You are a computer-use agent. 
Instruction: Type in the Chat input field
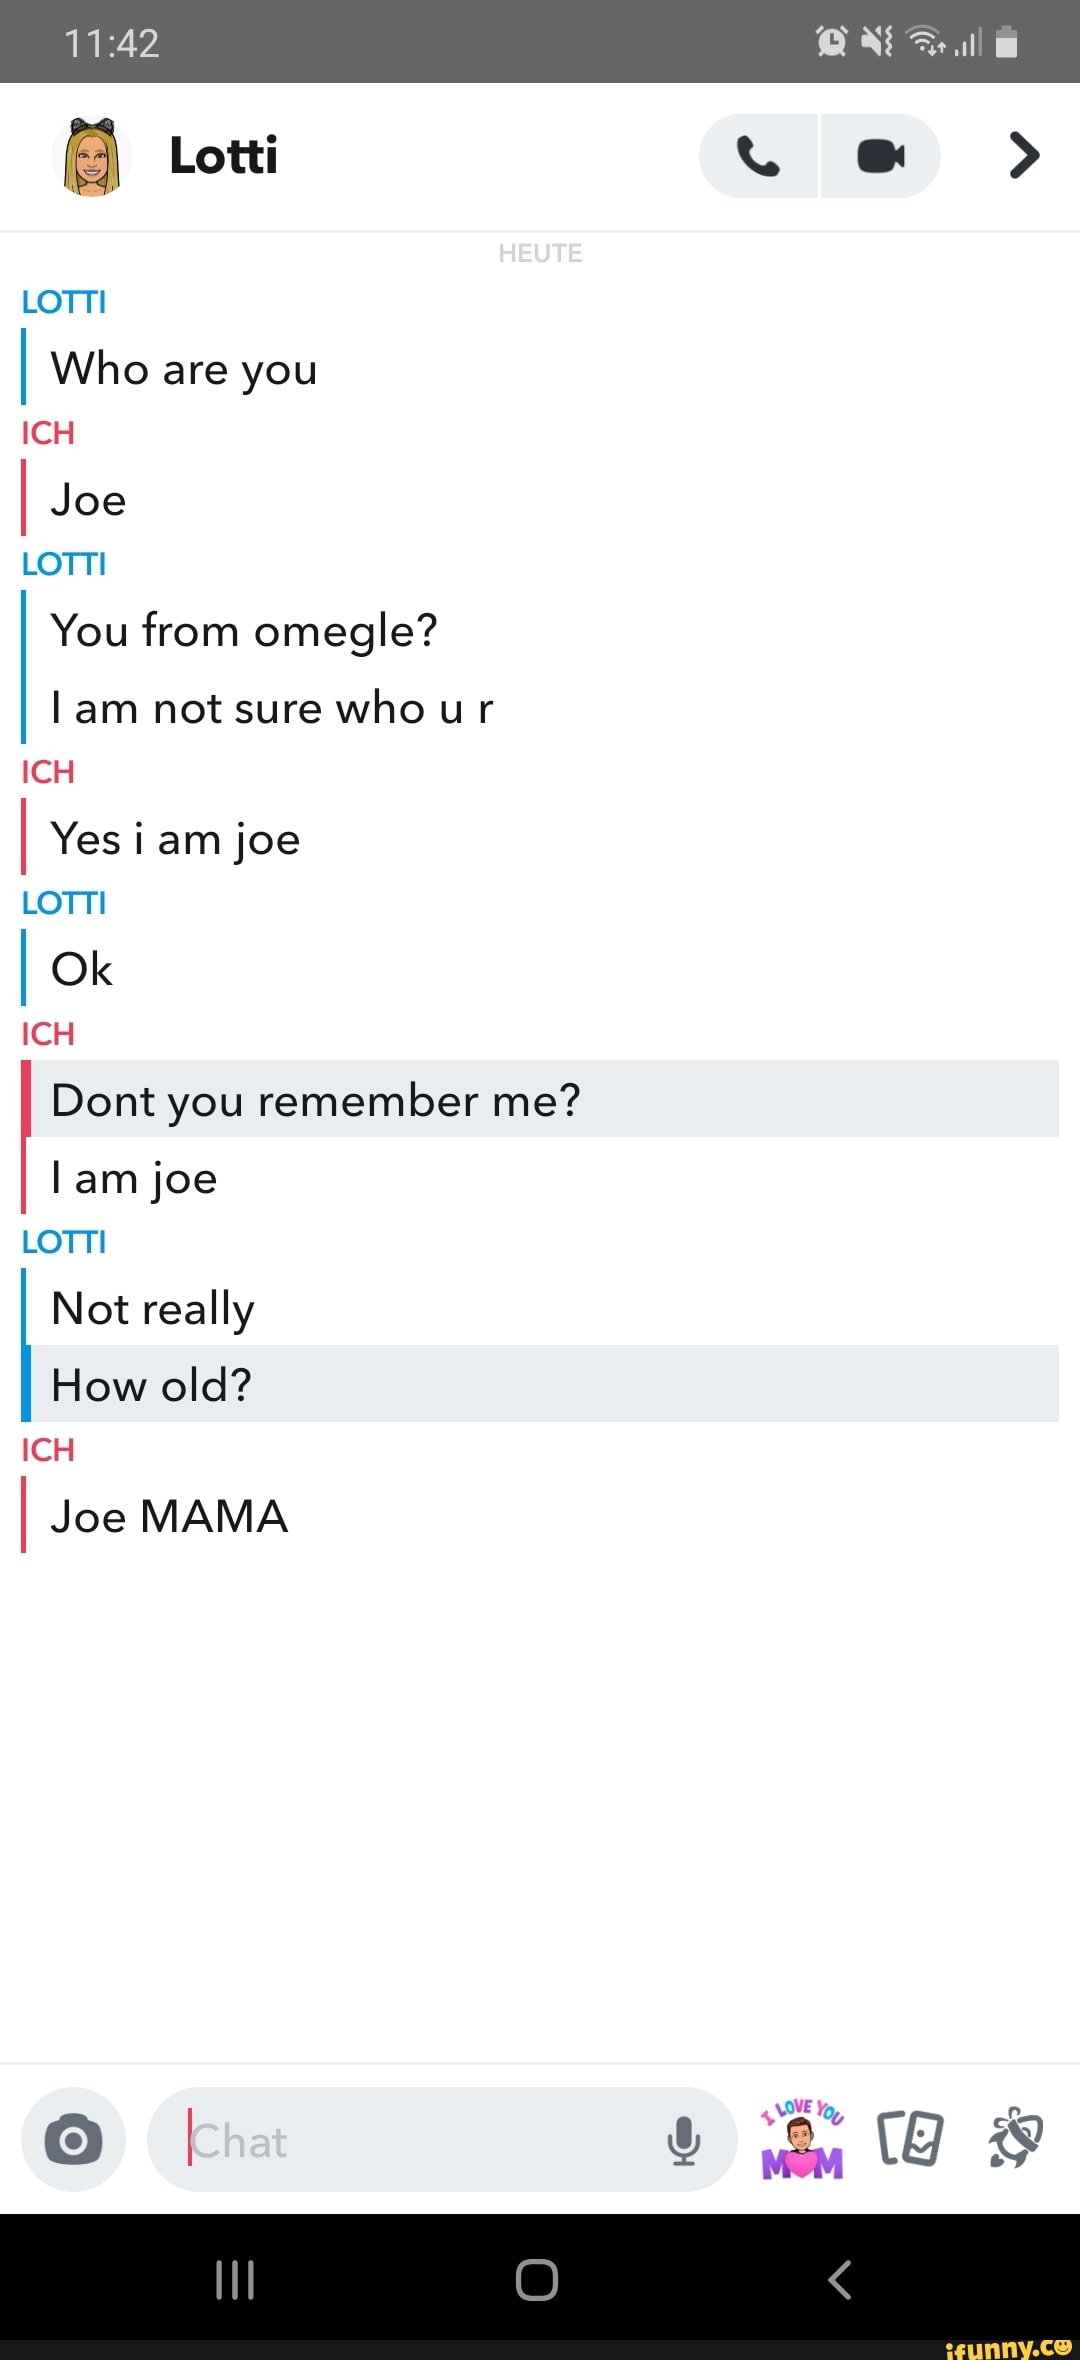(420, 2141)
